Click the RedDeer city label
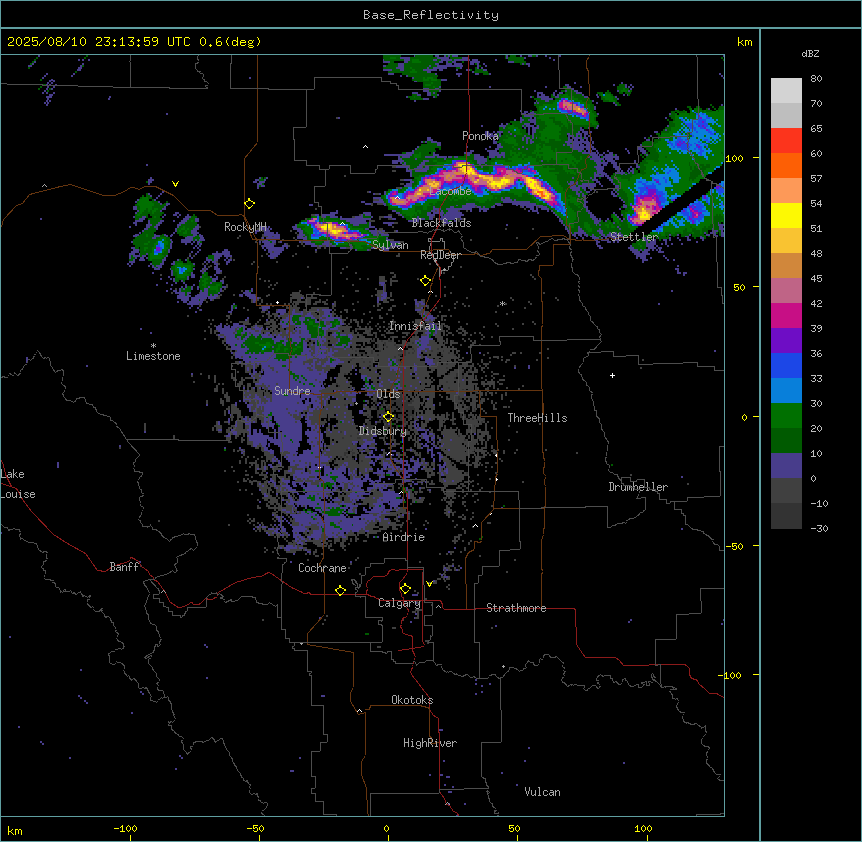 [440, 255]
